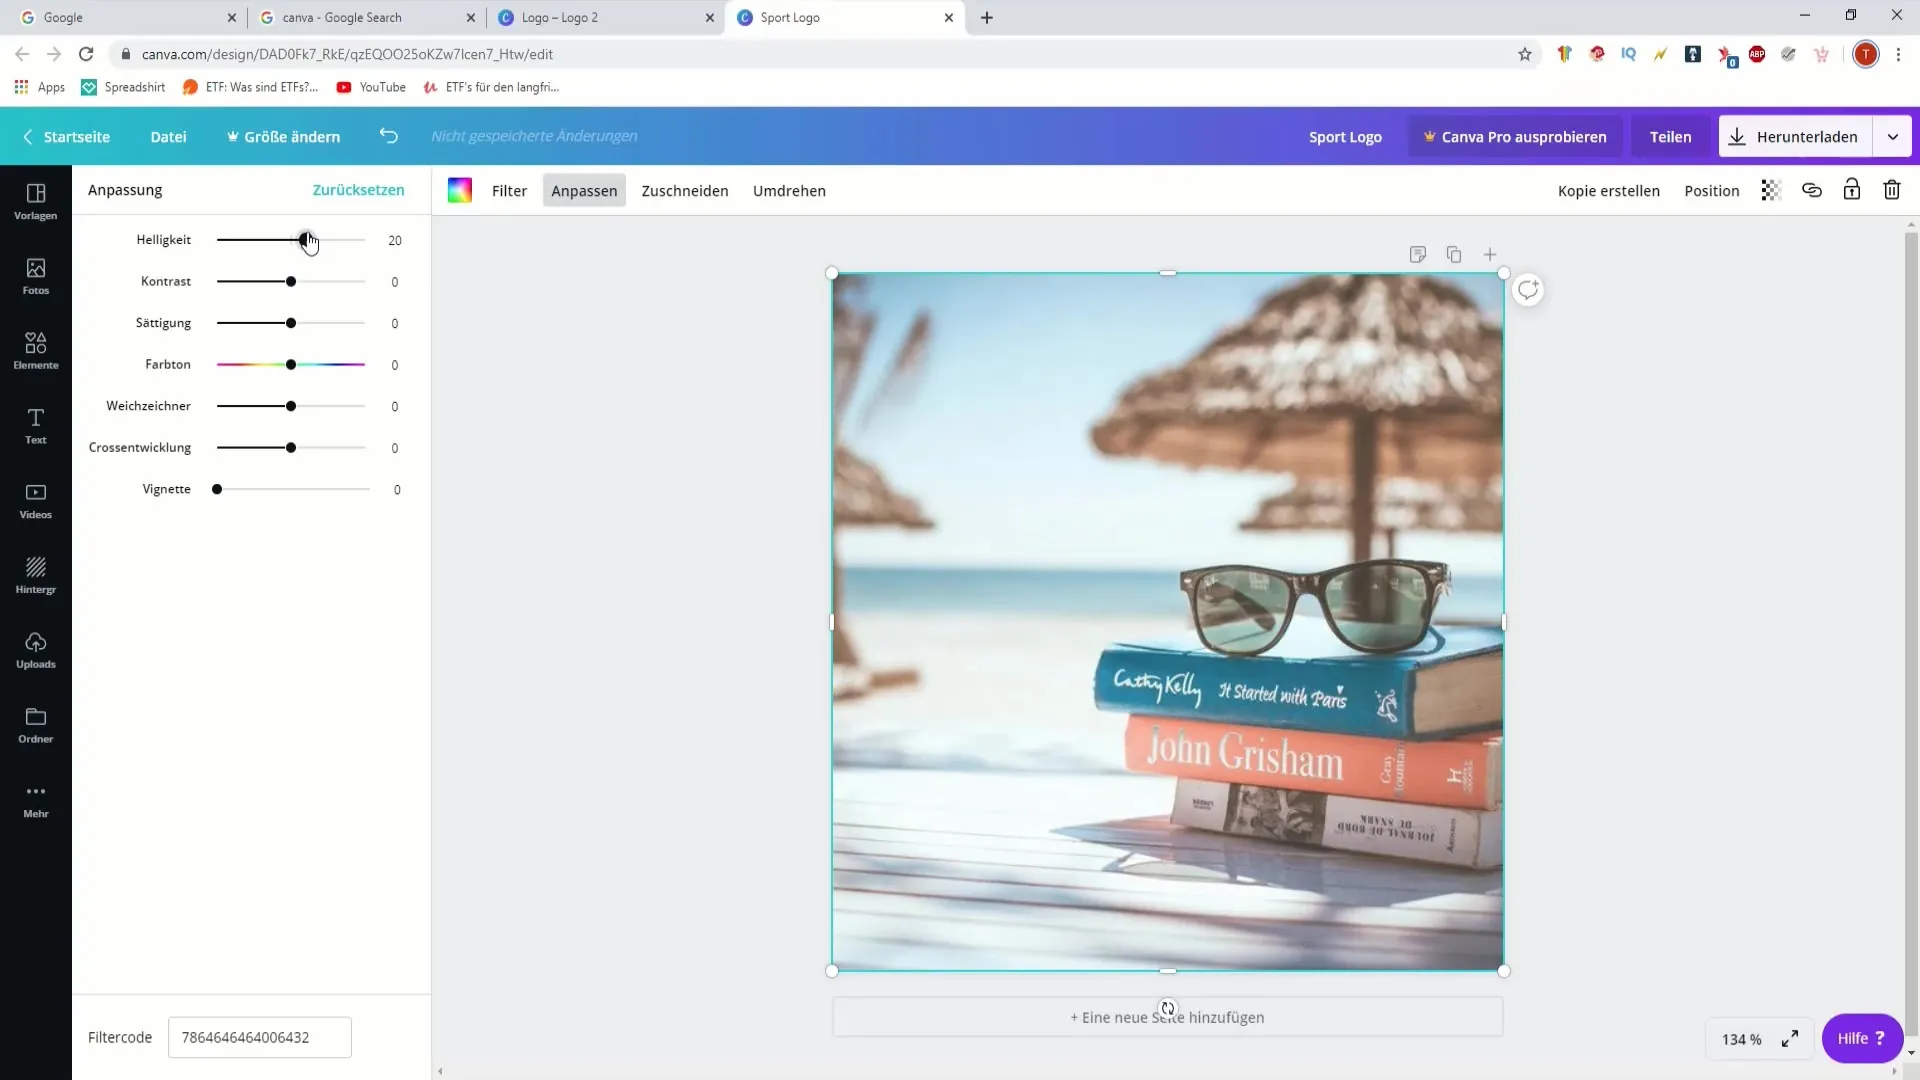This screenshot has width=1920, height=1080.
Task: Open the Mehr sidebar options
Action: click(36, 800)
